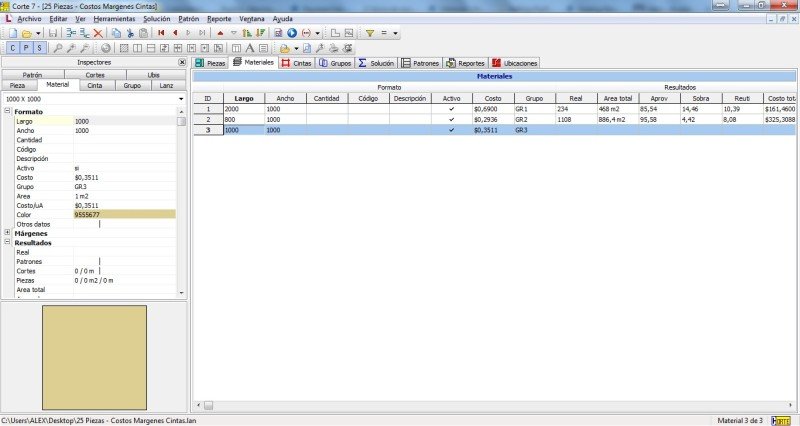Go to first record with red arrow

point(161,33)
